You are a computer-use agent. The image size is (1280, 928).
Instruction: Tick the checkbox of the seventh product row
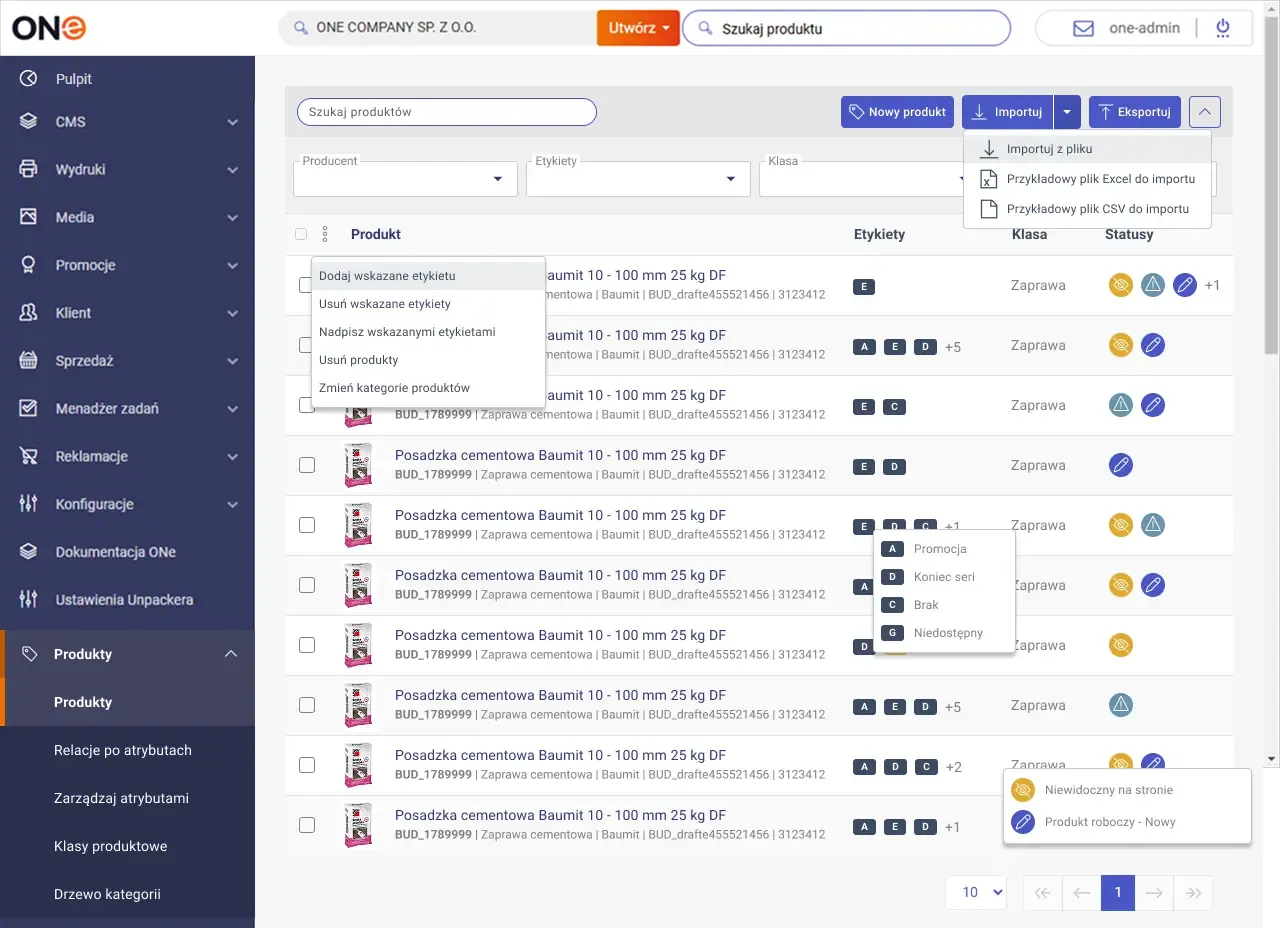(307, 645)
